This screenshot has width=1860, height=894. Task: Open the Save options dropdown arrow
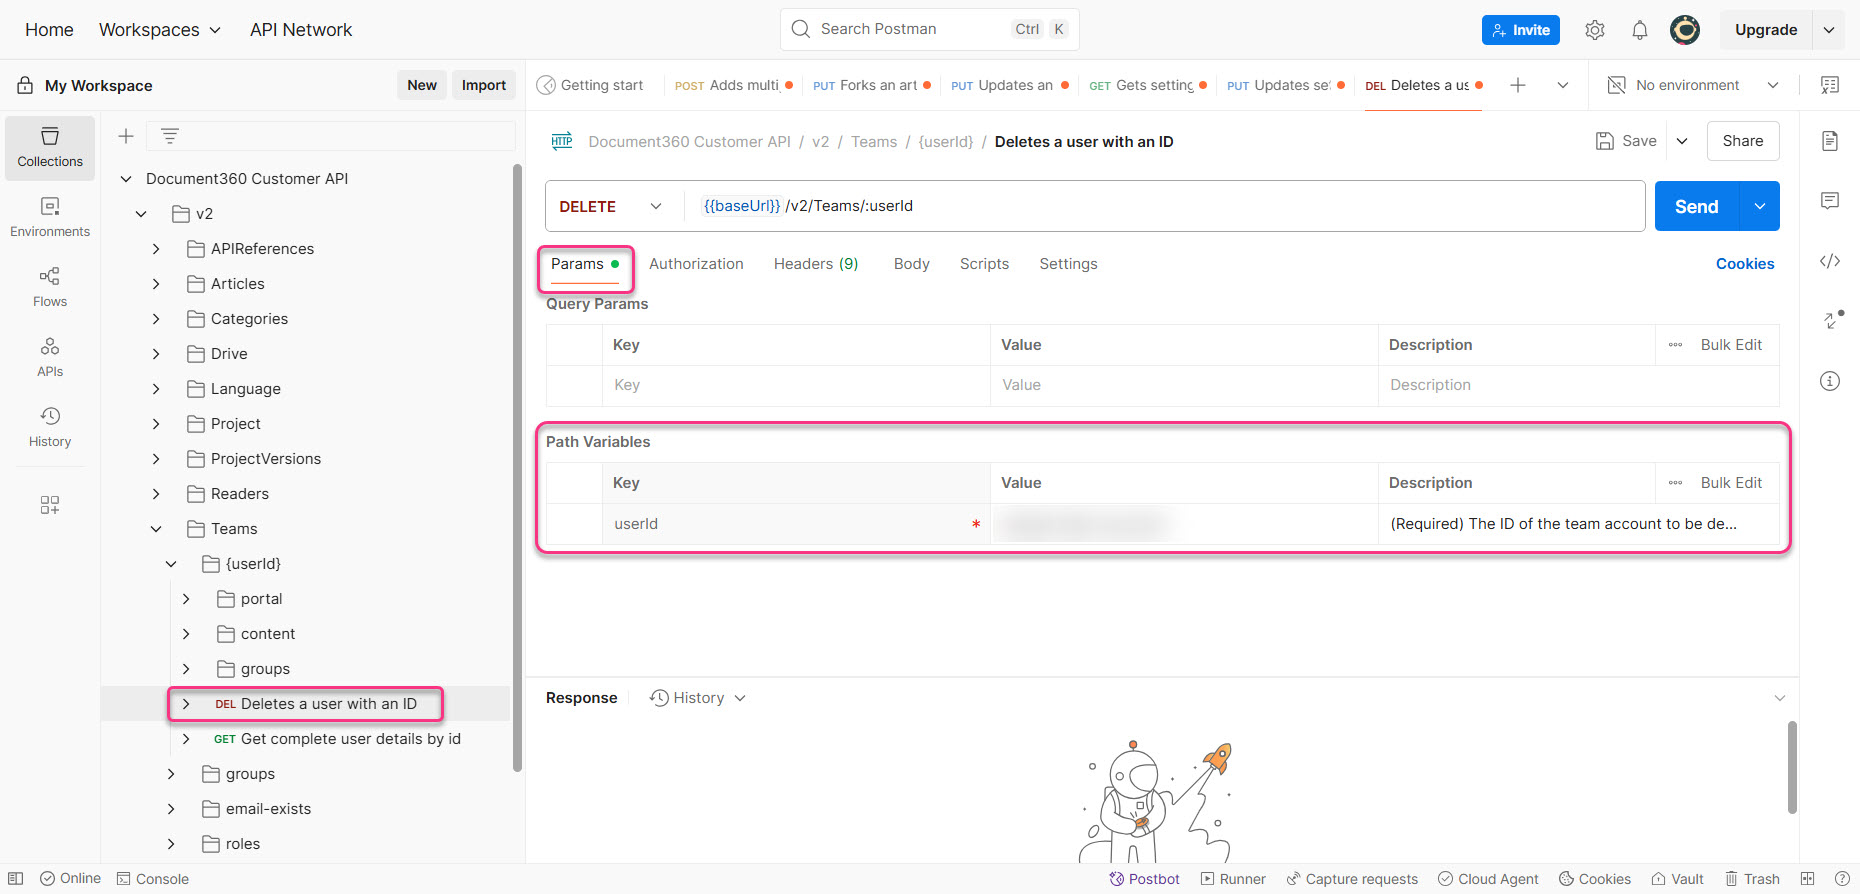coord(1682,141)
